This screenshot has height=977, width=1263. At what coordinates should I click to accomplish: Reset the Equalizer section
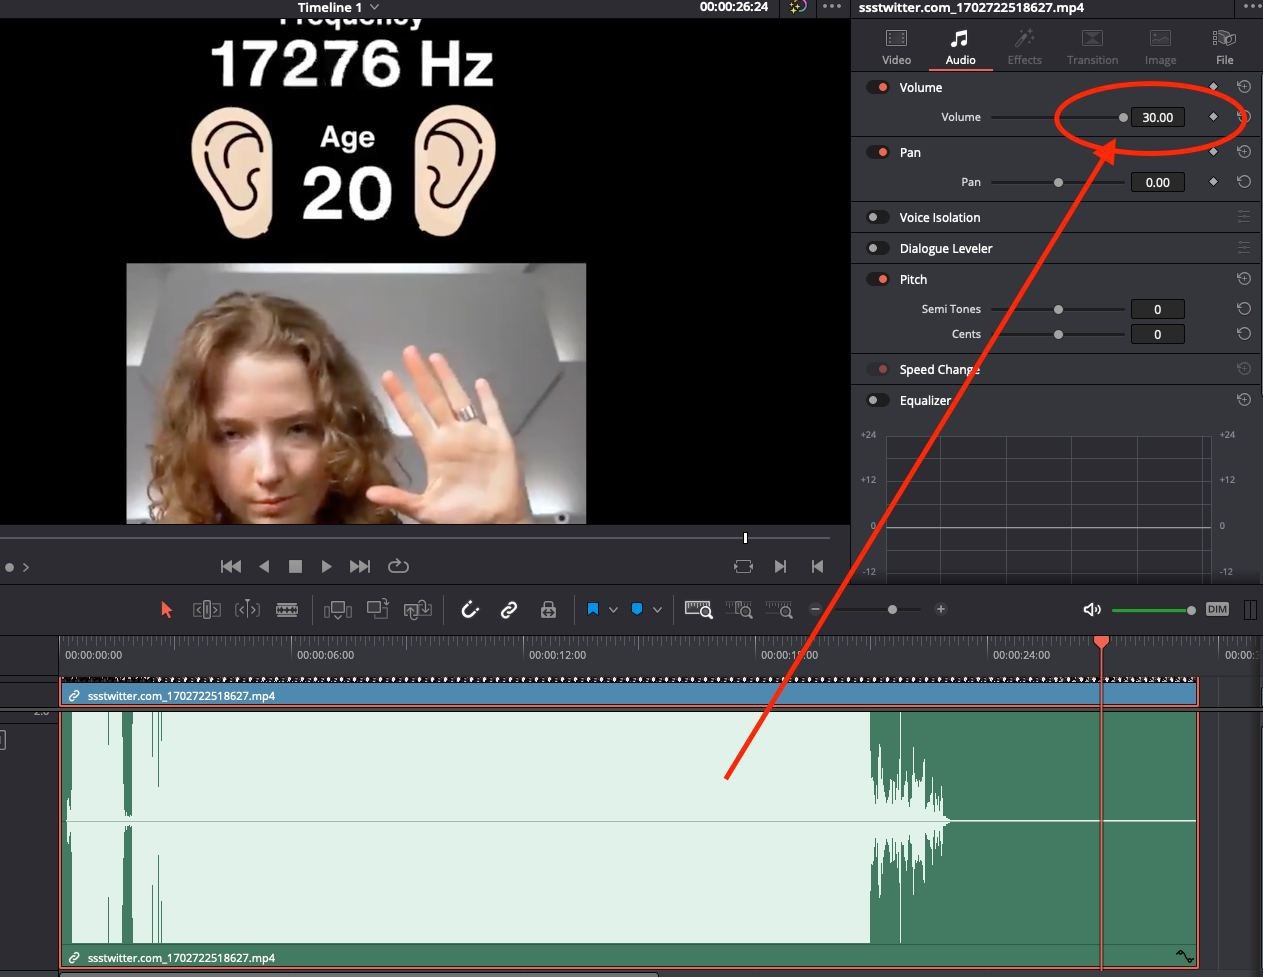(x=1244, y=400)
